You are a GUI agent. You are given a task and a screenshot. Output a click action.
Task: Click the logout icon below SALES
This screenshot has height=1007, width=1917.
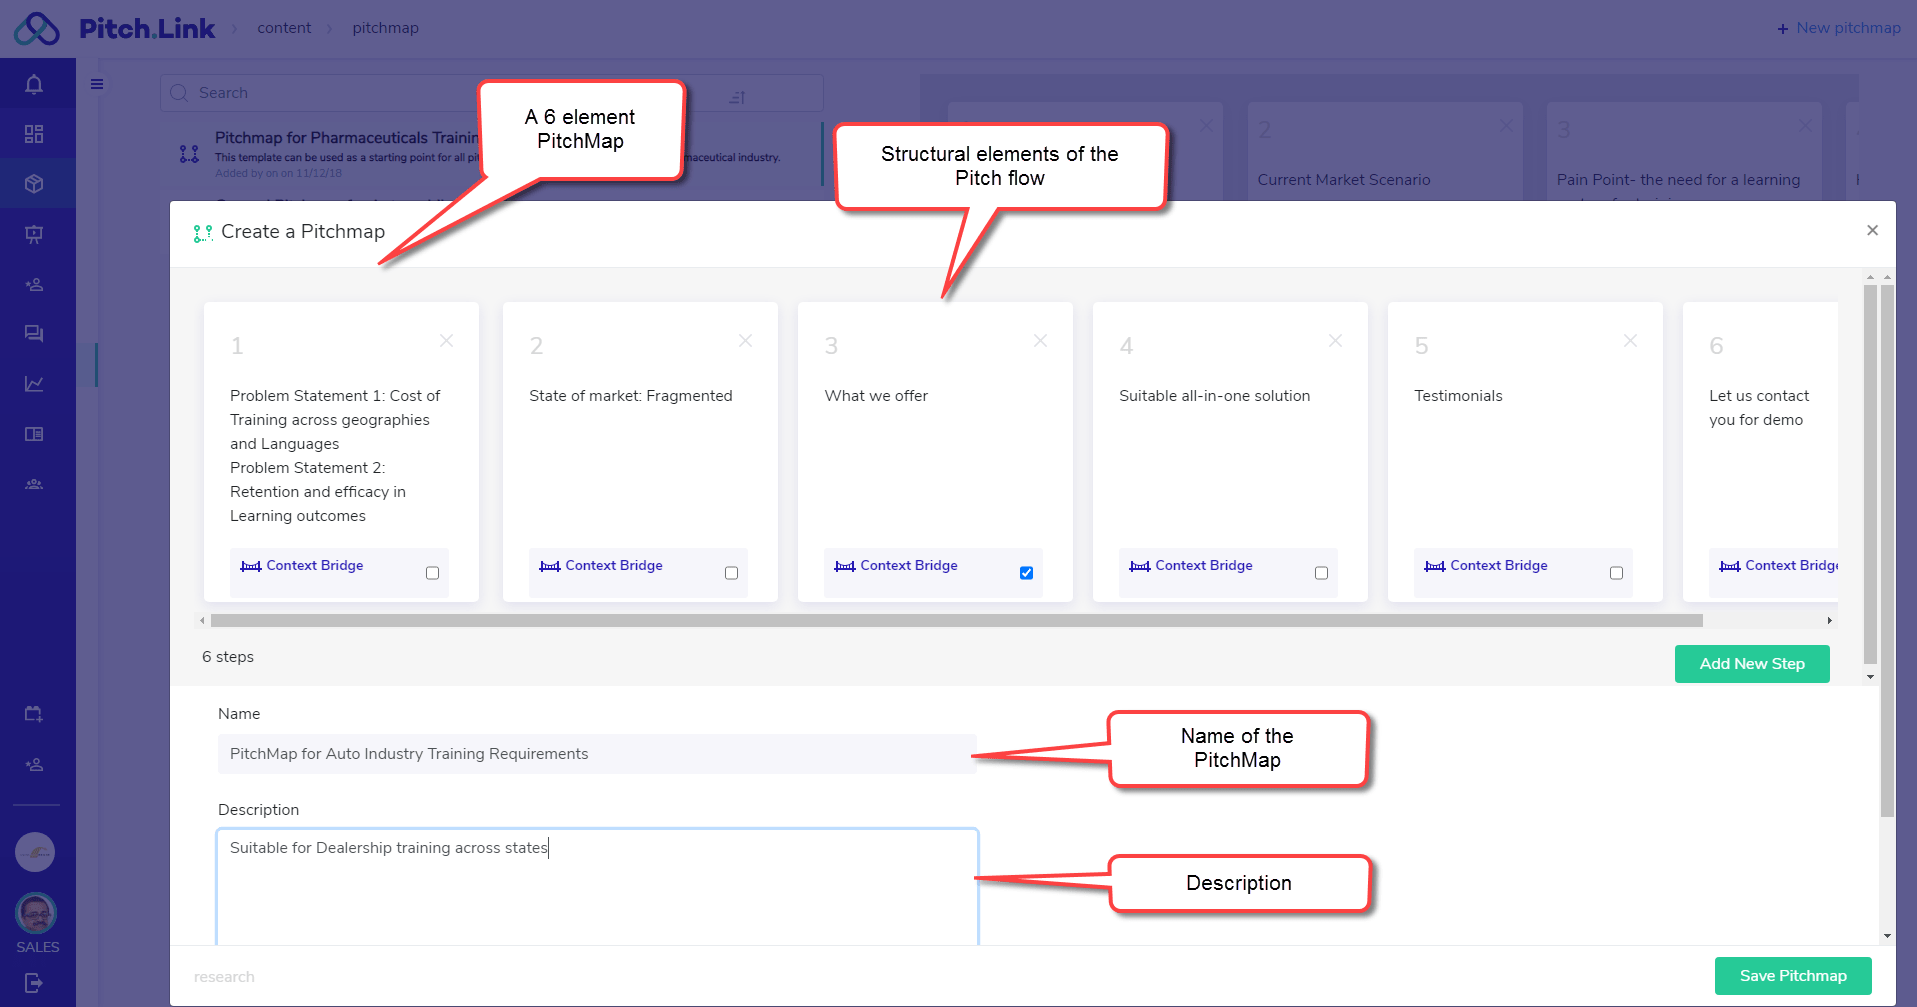[x=34, y=983]
